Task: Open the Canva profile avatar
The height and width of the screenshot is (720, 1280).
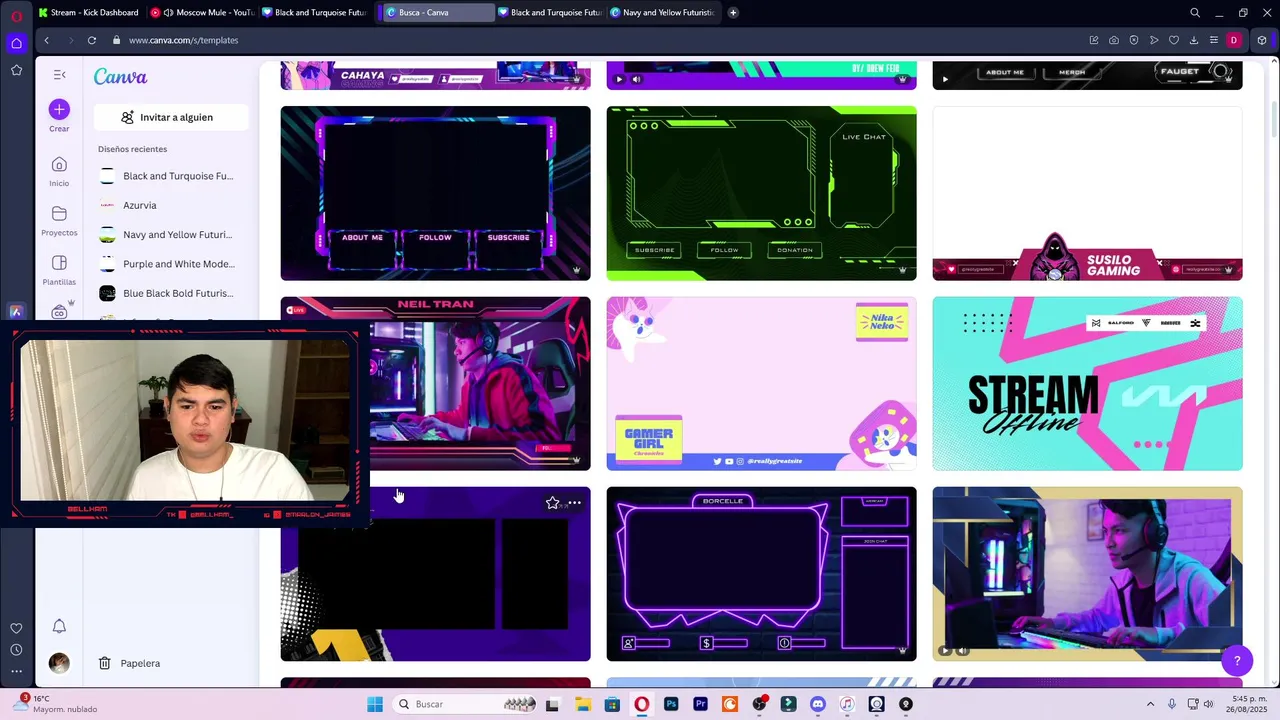Action: (59, 663)
